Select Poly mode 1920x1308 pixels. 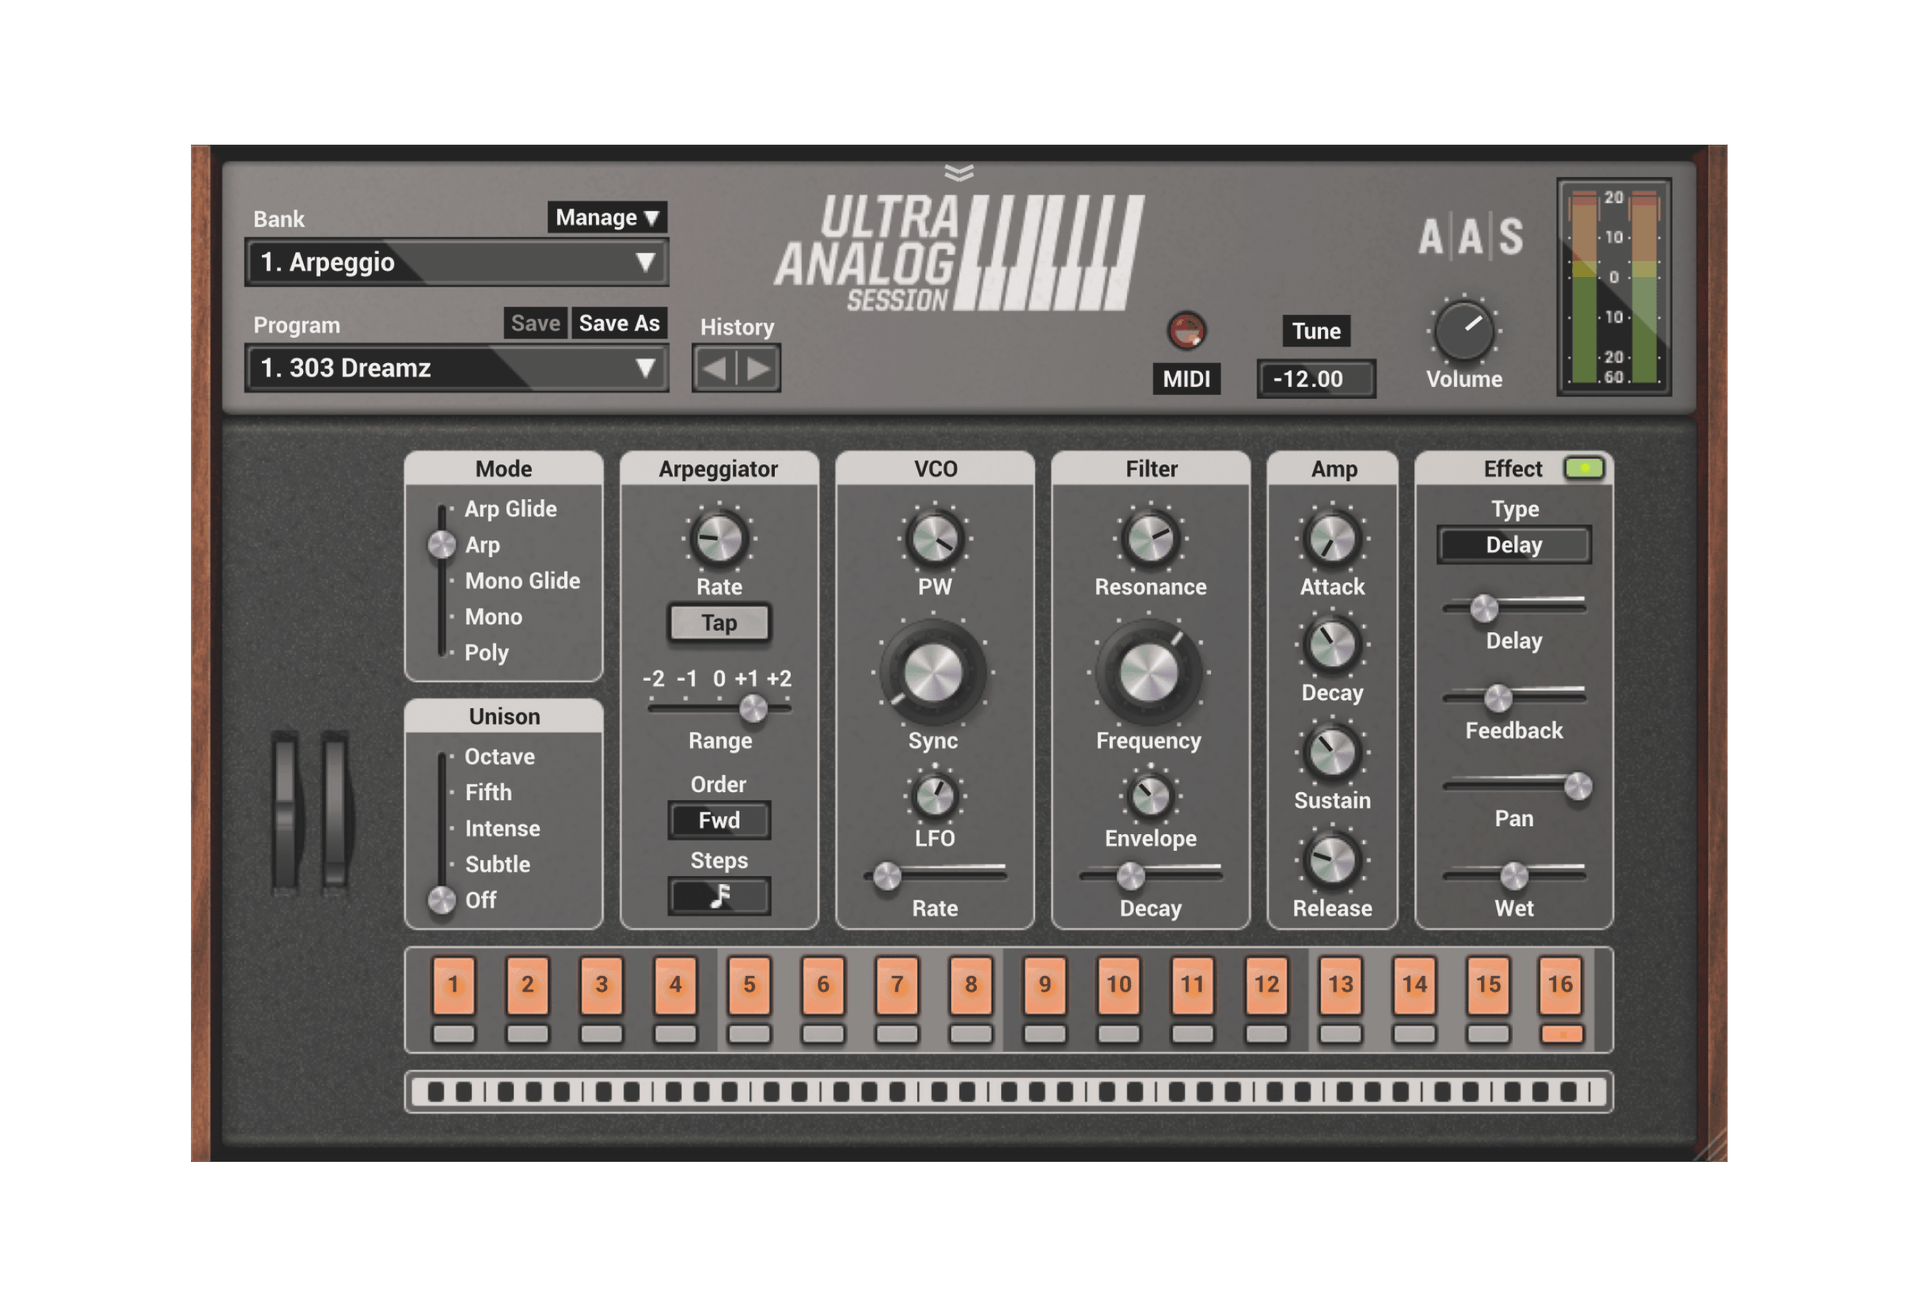[x=486, y=653]
